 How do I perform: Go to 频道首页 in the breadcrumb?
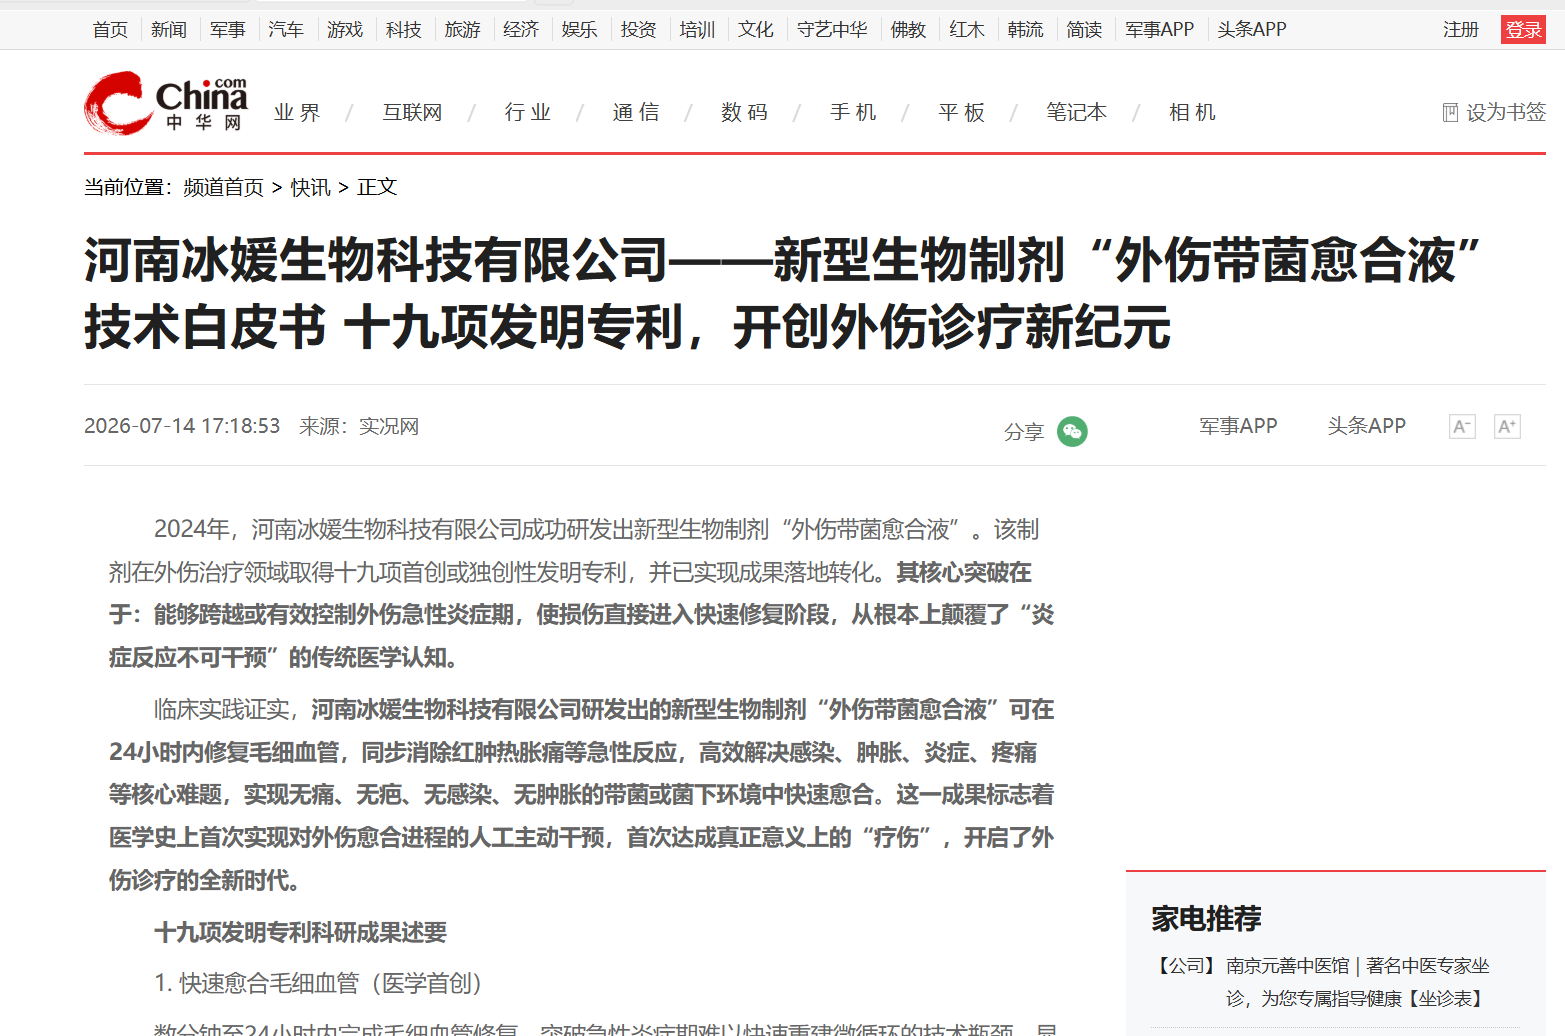click(224, 188)
